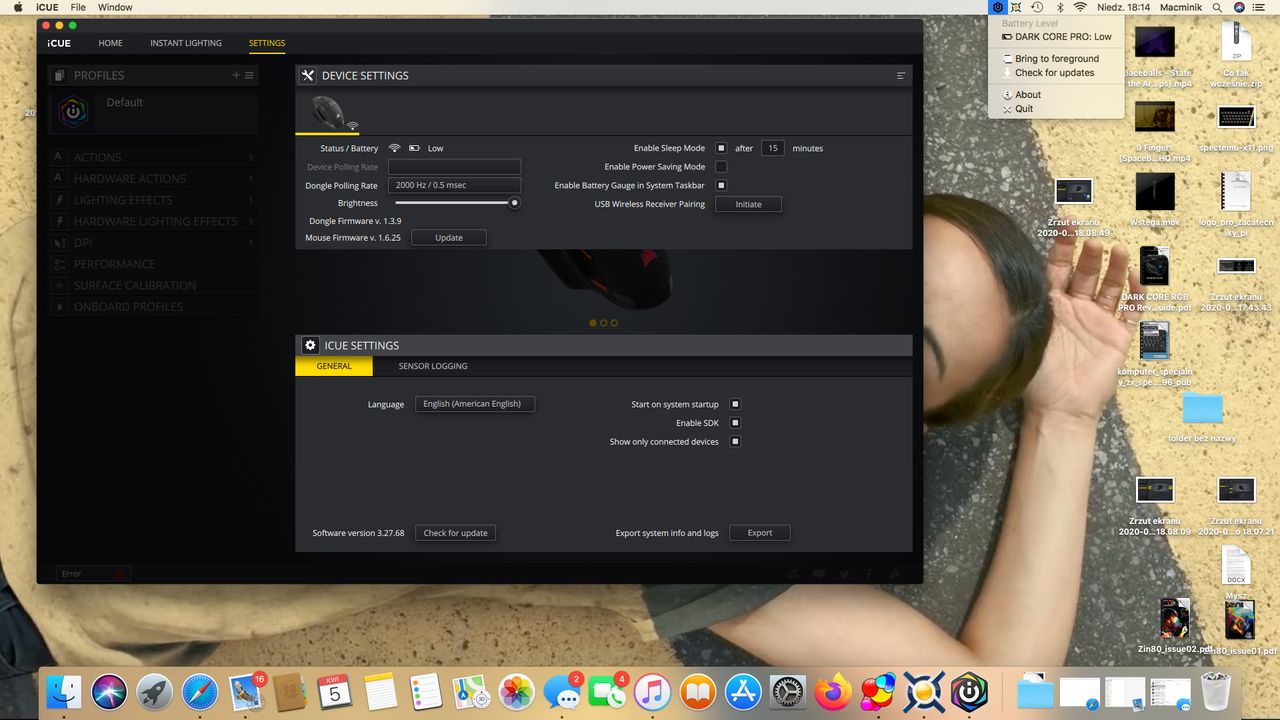Select the DARK CORE PRO mouse device icon

[x=328, y=112]
